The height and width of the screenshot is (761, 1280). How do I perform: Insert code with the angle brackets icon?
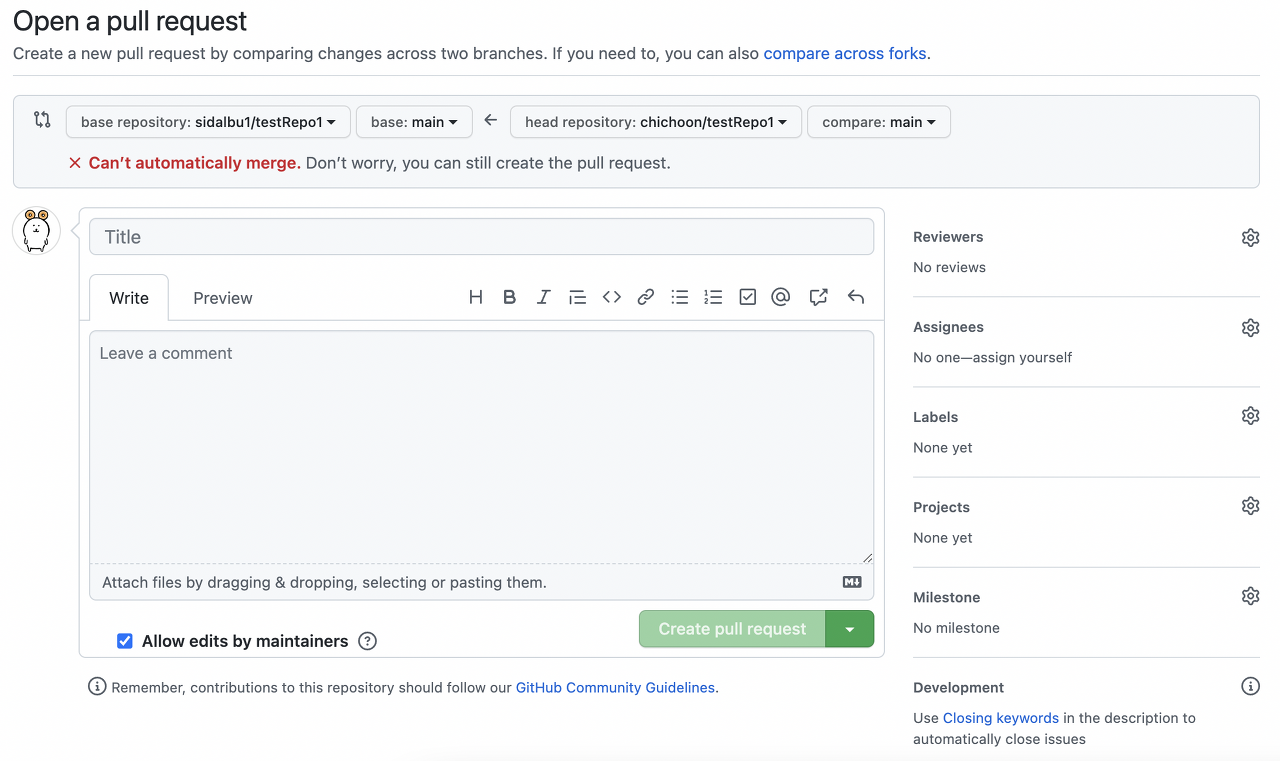coord(612,297)
